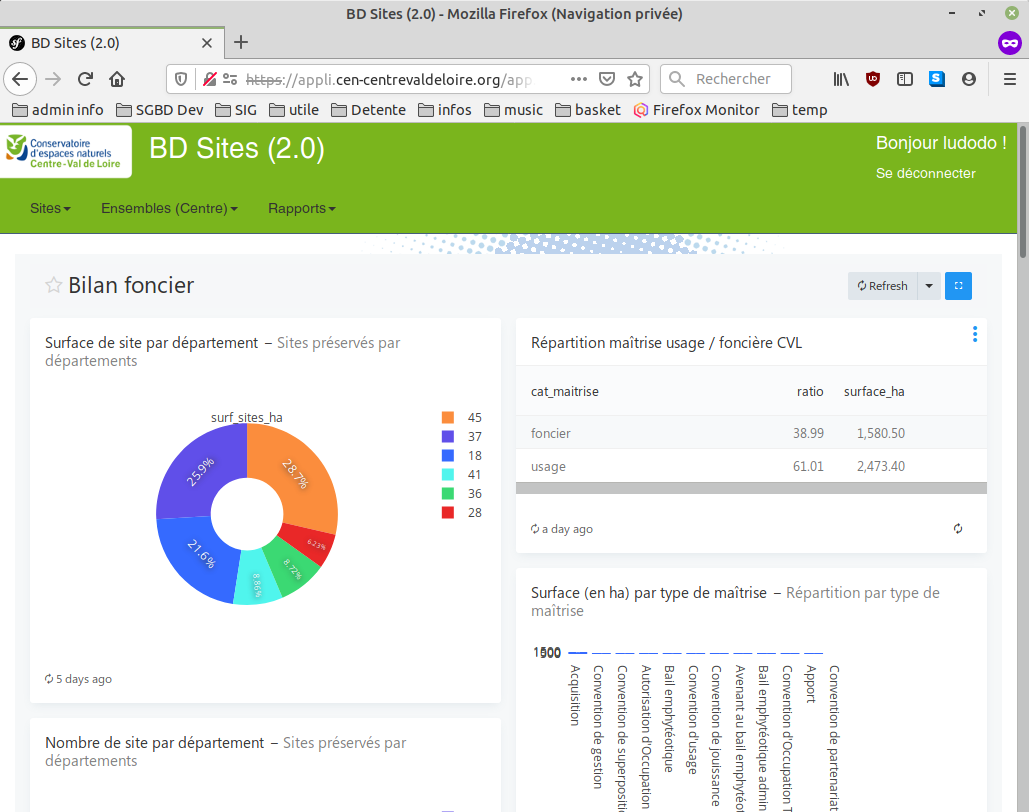The width and height of the screenshot is (1029, 812).
Task: Star the Bilan foncier dashboard as favorite
Action: click(x=54, y=286)
